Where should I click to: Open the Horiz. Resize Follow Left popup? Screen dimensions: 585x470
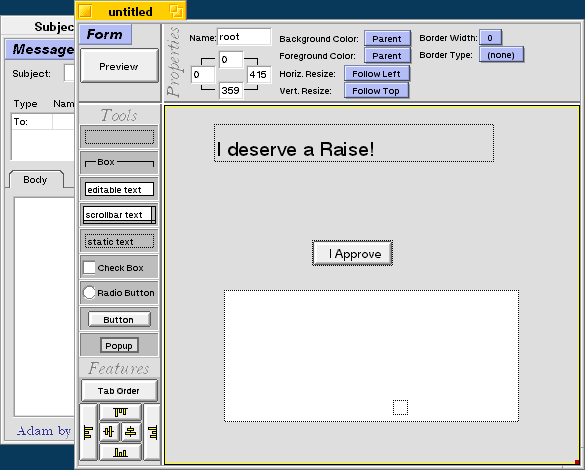(376, 73)
